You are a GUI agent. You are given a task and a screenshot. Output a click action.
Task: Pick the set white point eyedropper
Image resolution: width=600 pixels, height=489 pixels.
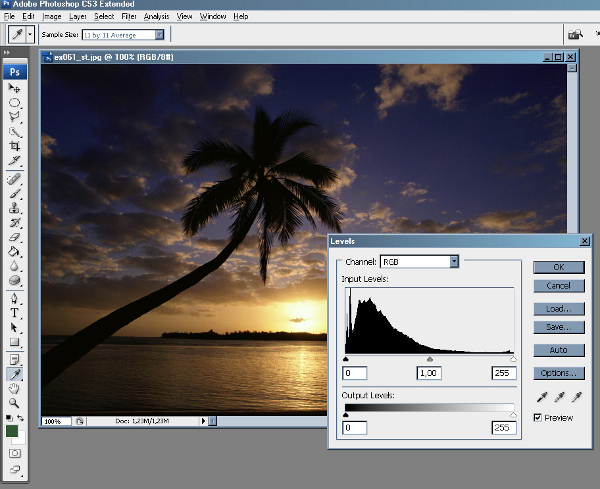(576, 398)
